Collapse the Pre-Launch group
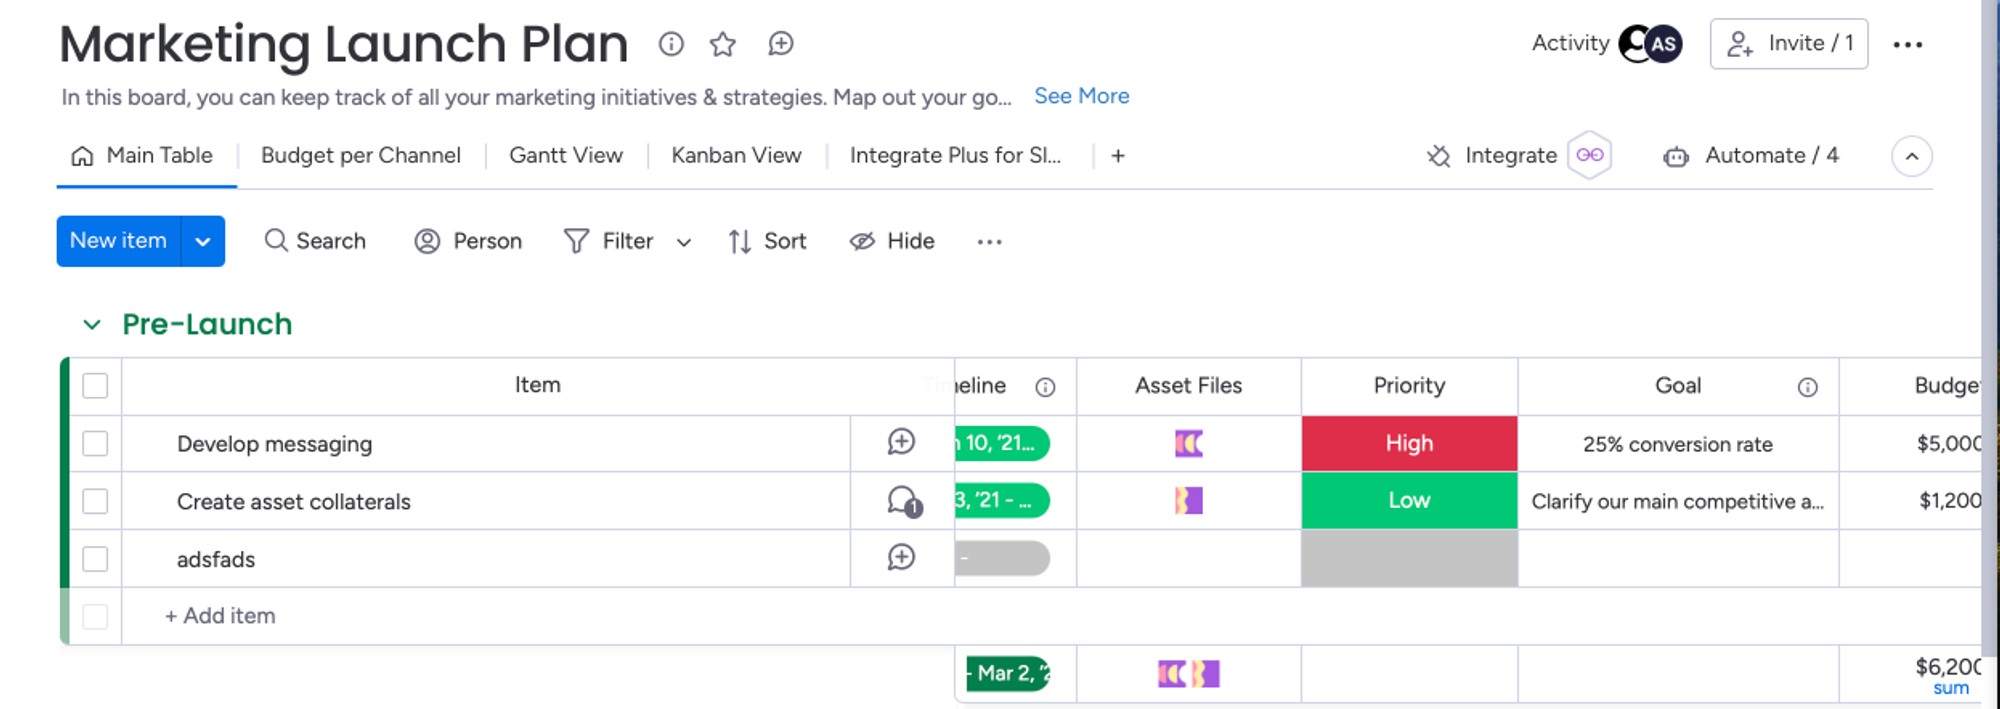The image size is (2000, 709). [x=92, y=325]
